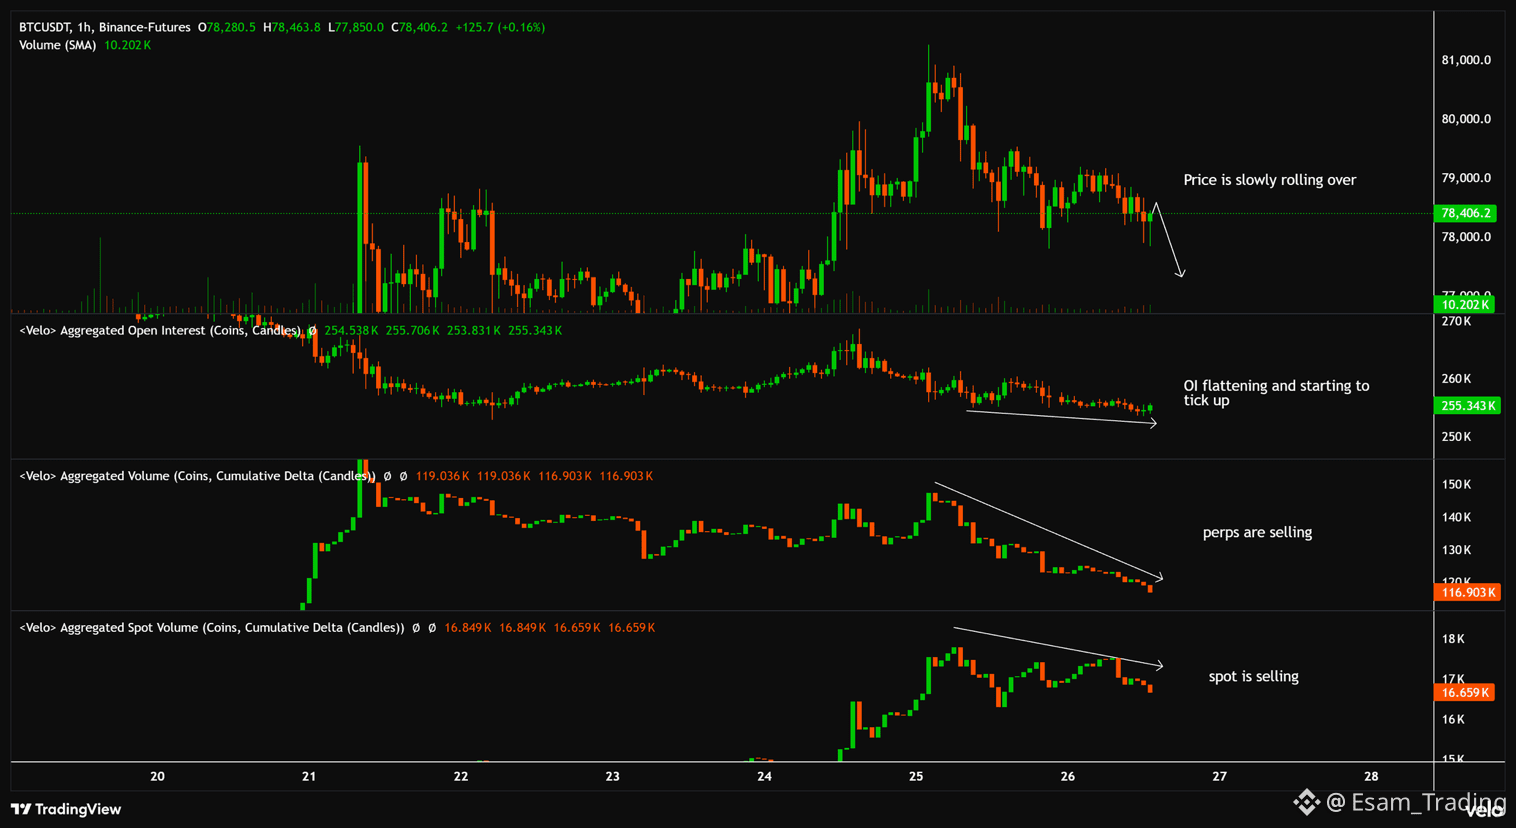Open the Aggregated Volume Cumulative Delta legend
This screenshot has height=828, width=1516.
[x=198, y=476]
